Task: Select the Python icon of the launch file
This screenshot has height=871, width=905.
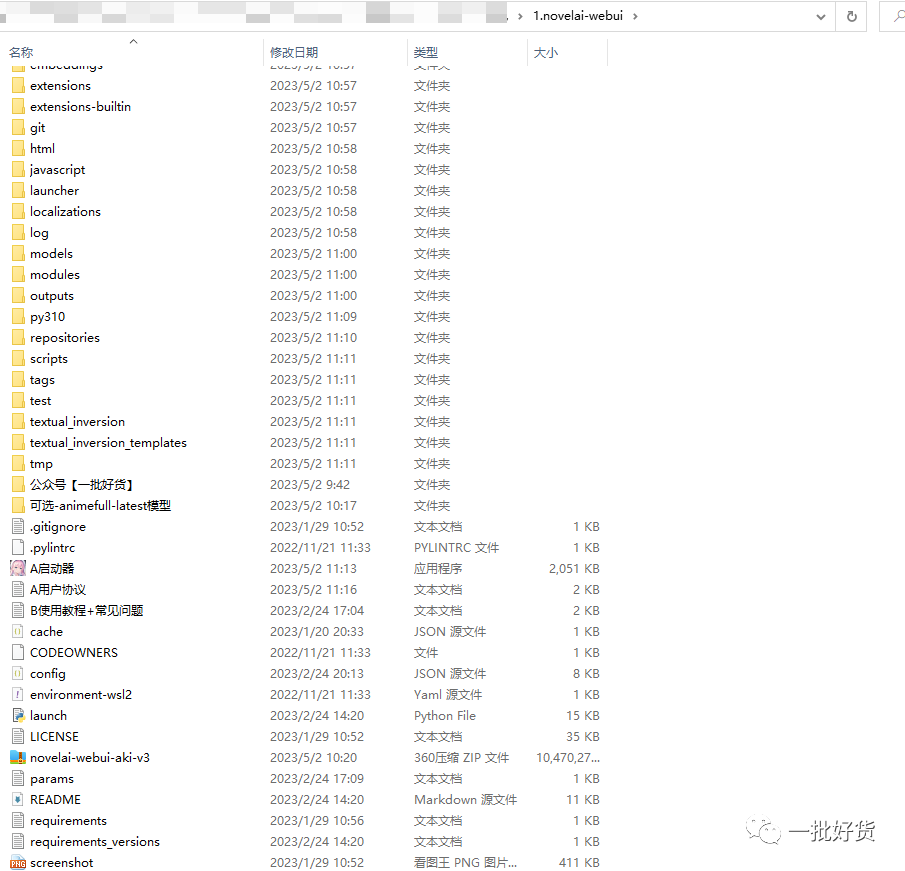Action: click(20, 715)
